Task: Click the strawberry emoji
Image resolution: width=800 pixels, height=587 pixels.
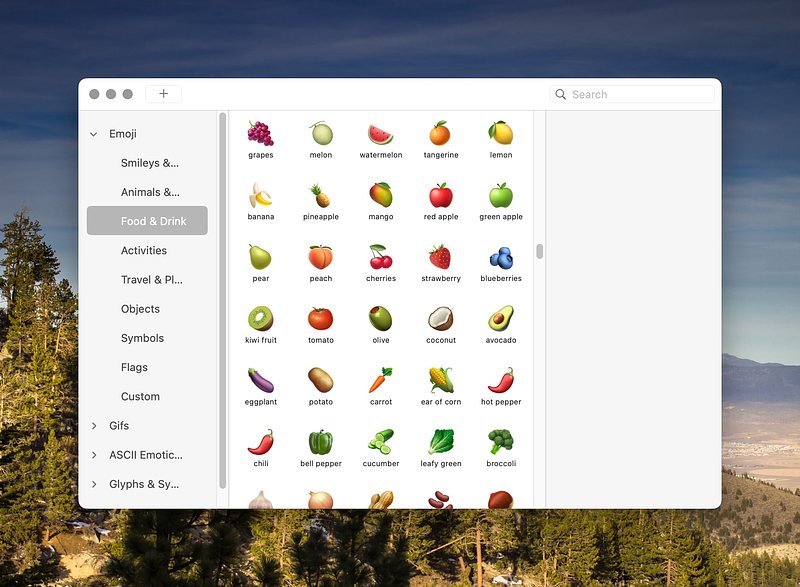Action: [x=440, y=257]
